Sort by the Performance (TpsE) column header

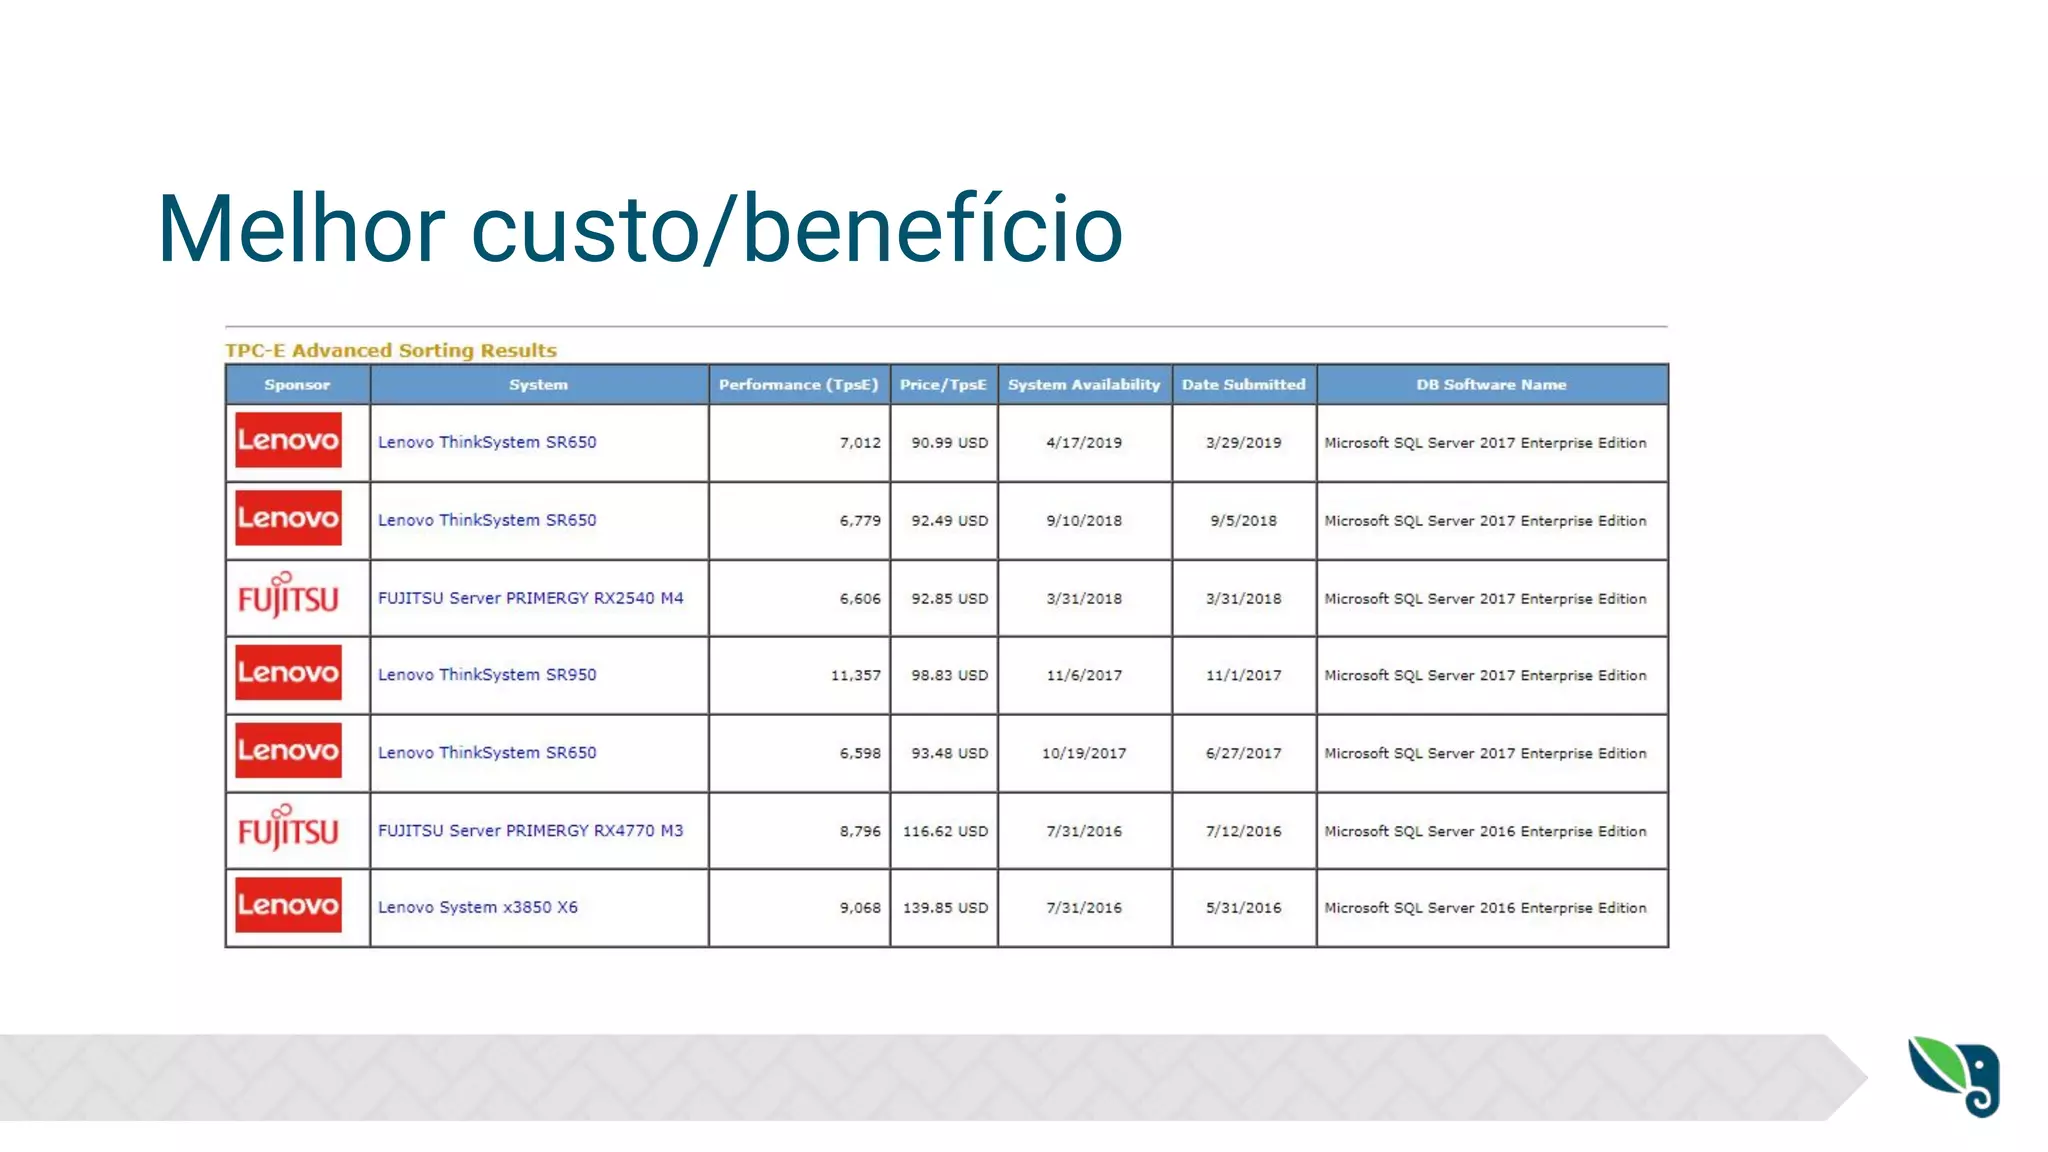(x=799, y=385)
